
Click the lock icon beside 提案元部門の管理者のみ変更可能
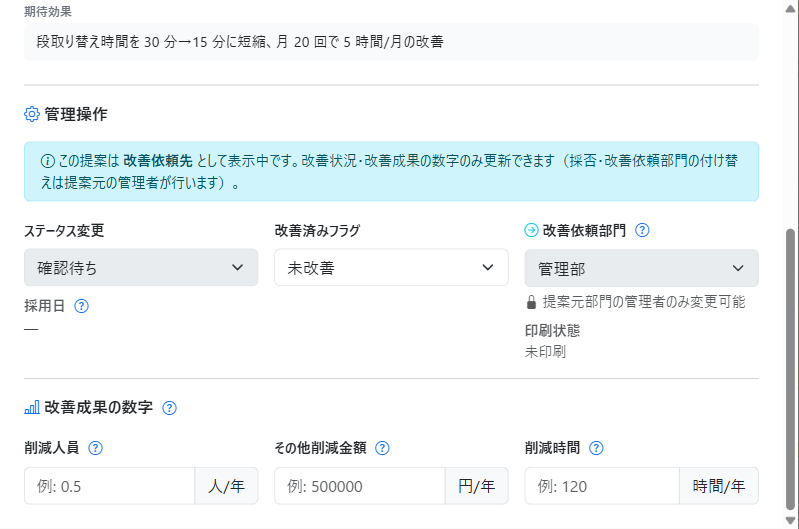coord(531,302)
